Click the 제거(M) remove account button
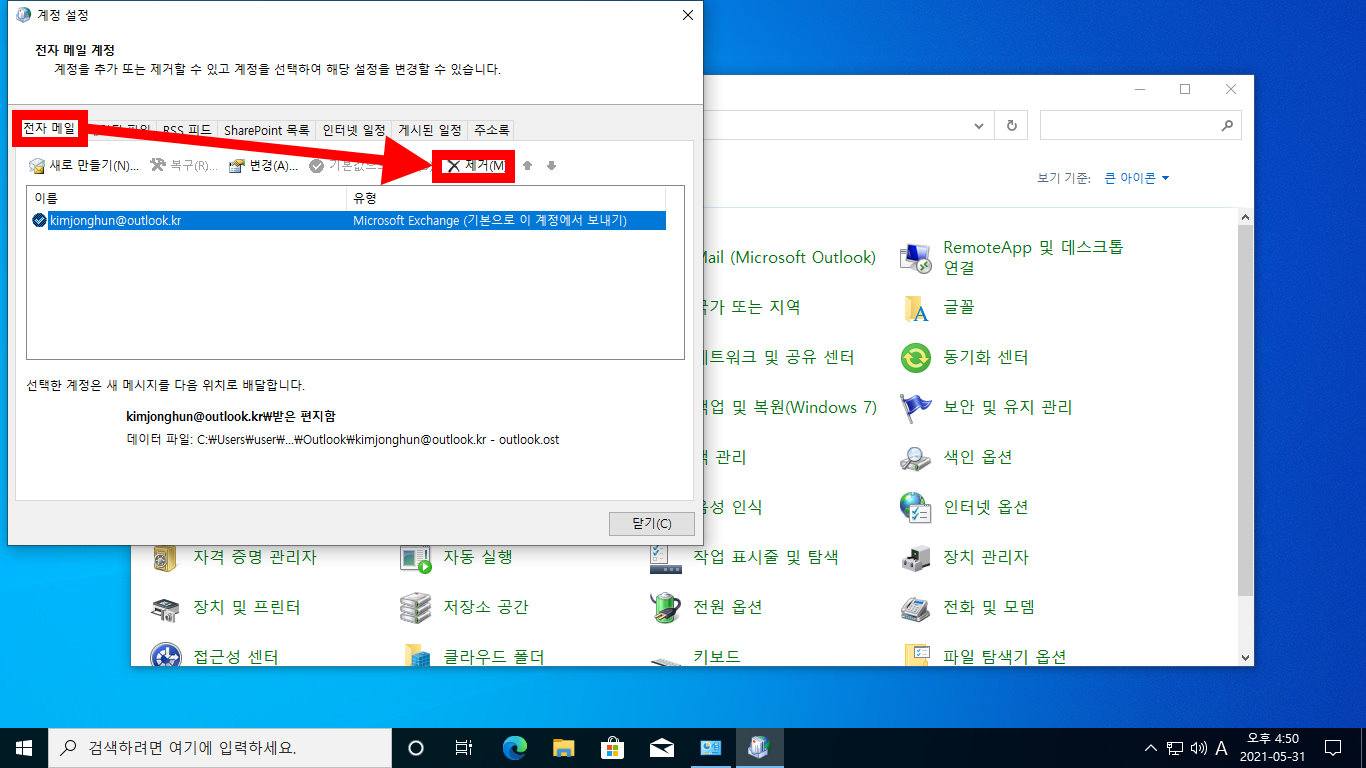 (475, 166)
